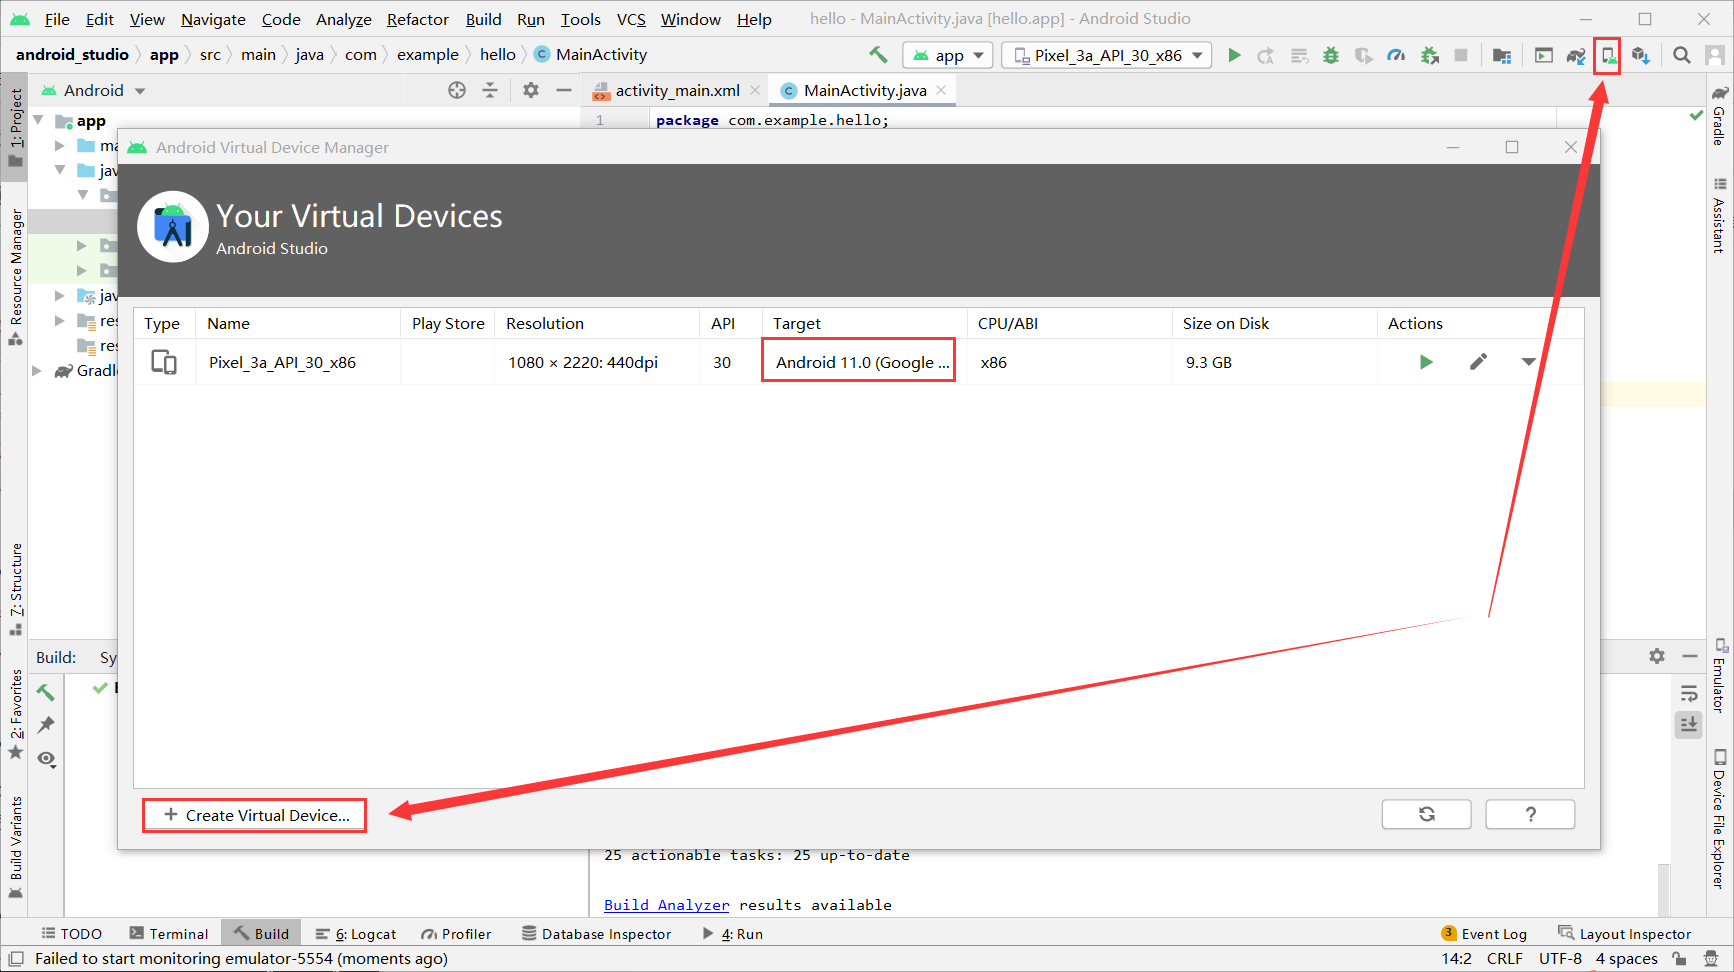
Task: Click Create Virtual Device button
Action: tap(254, 815)
